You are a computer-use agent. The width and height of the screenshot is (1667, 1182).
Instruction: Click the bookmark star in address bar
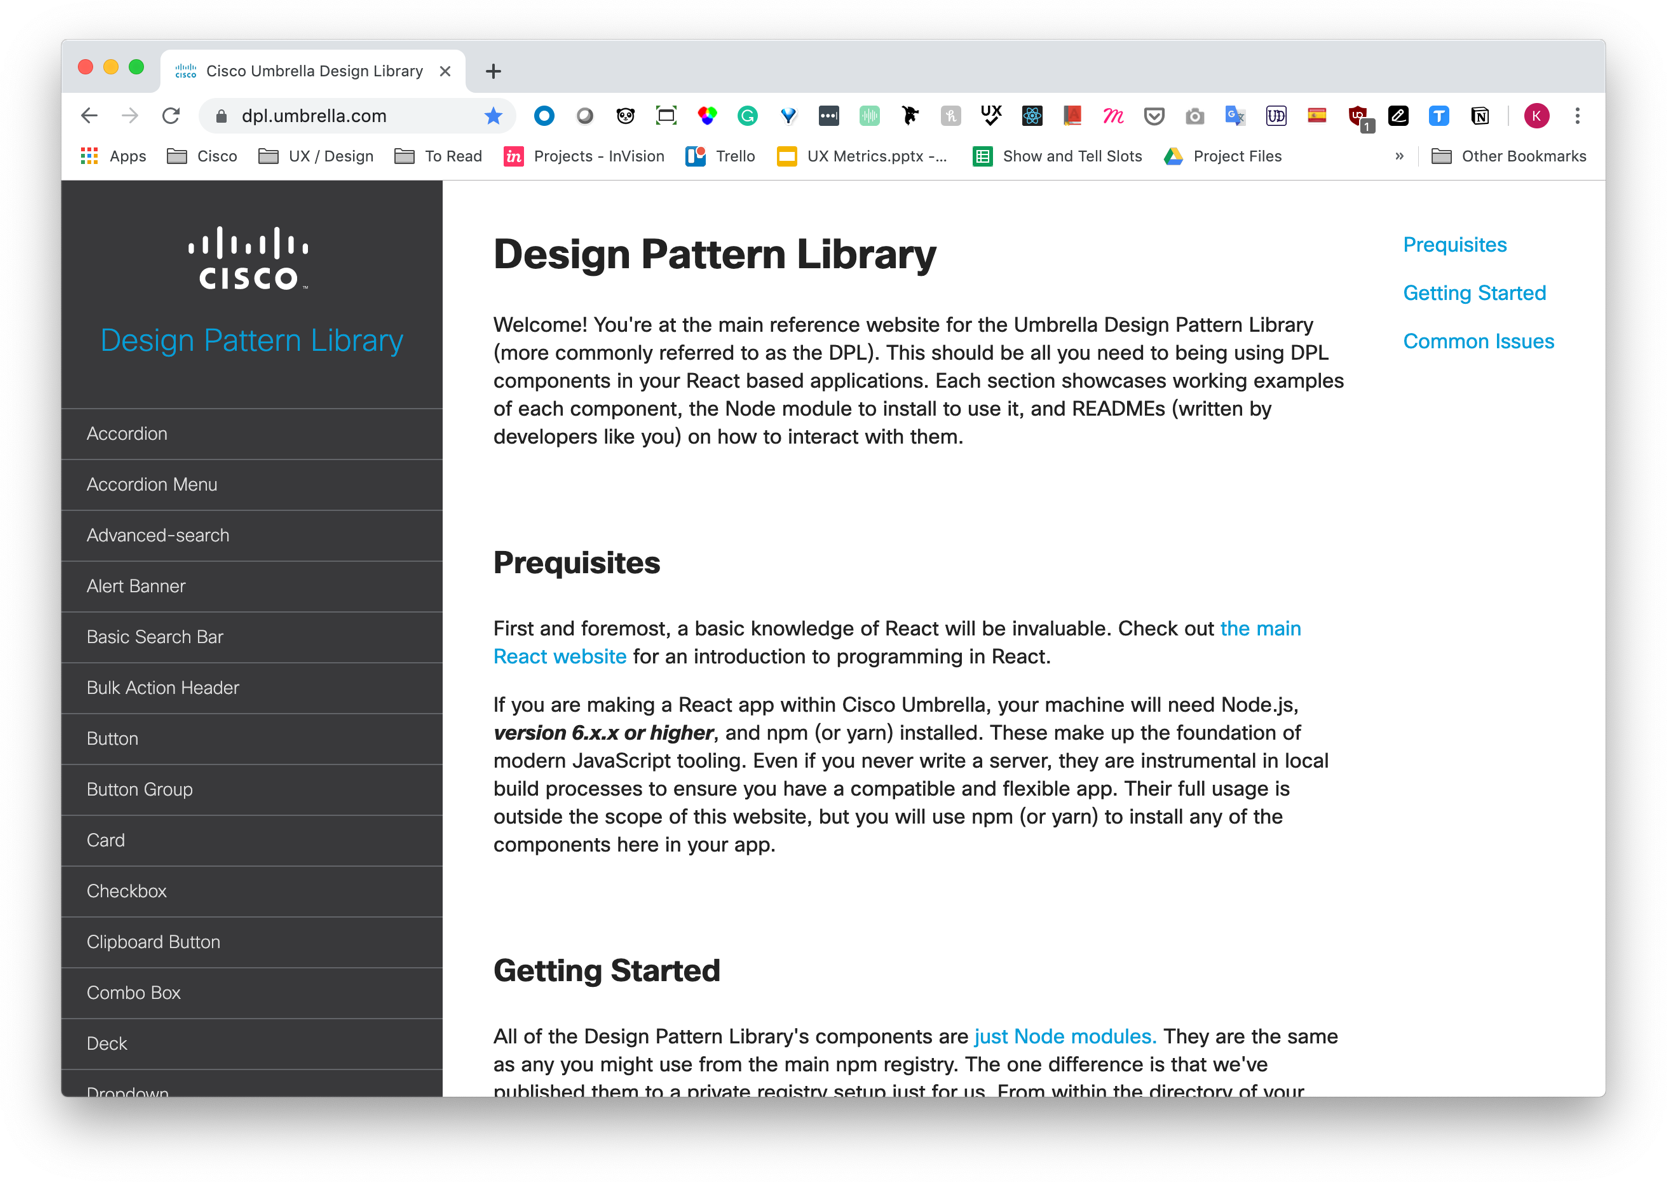coord(493,116)
